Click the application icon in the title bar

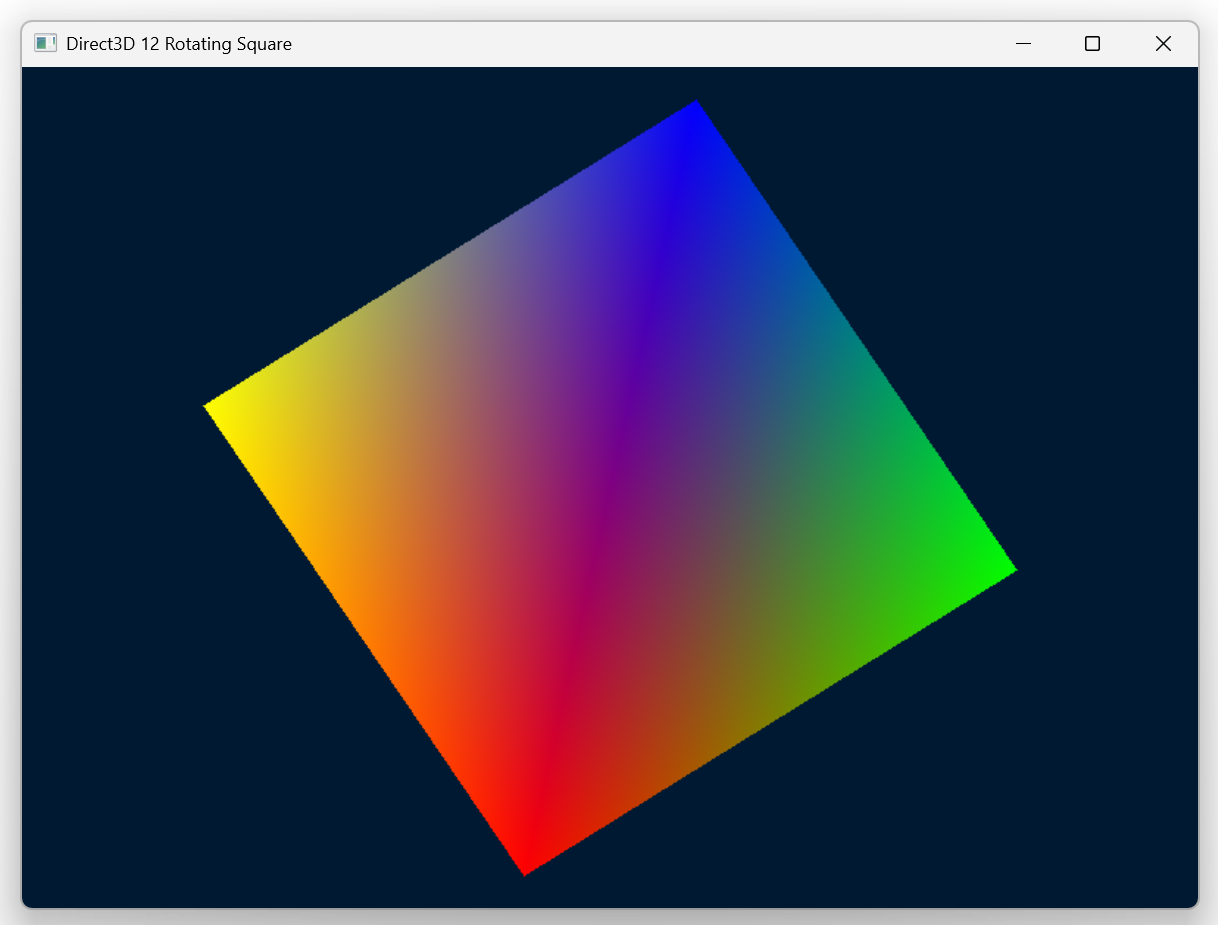click(x=45, y=43)
